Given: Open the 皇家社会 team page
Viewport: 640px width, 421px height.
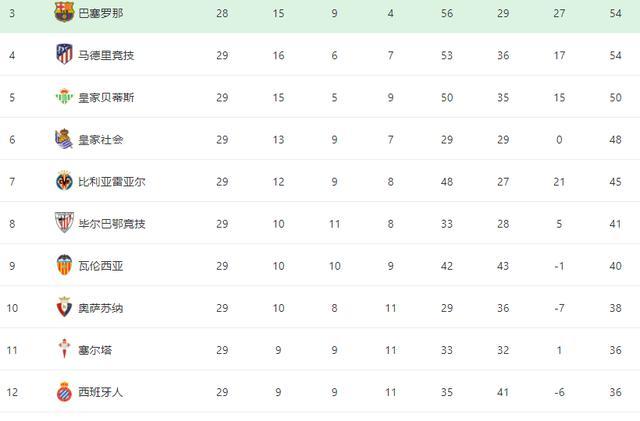Looking at the screenshot, I should point(100,139).
